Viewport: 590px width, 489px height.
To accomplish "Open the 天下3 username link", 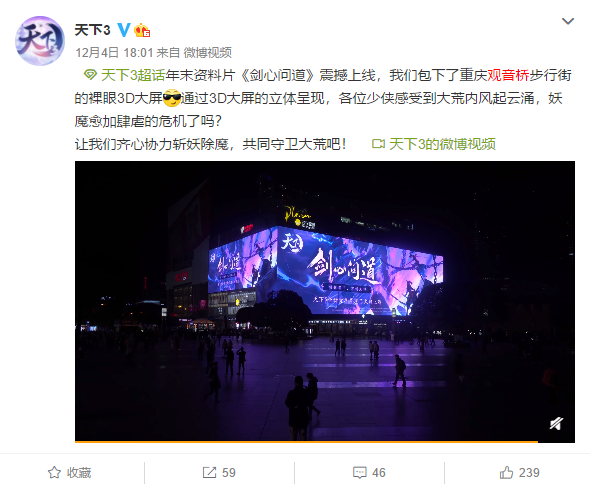I will coord(92,30).
